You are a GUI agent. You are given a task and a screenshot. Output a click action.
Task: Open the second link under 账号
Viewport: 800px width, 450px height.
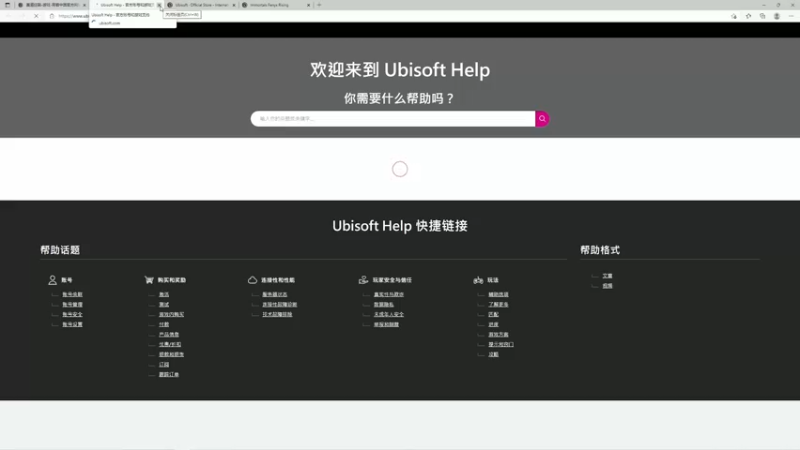click(x=72, y=304)
